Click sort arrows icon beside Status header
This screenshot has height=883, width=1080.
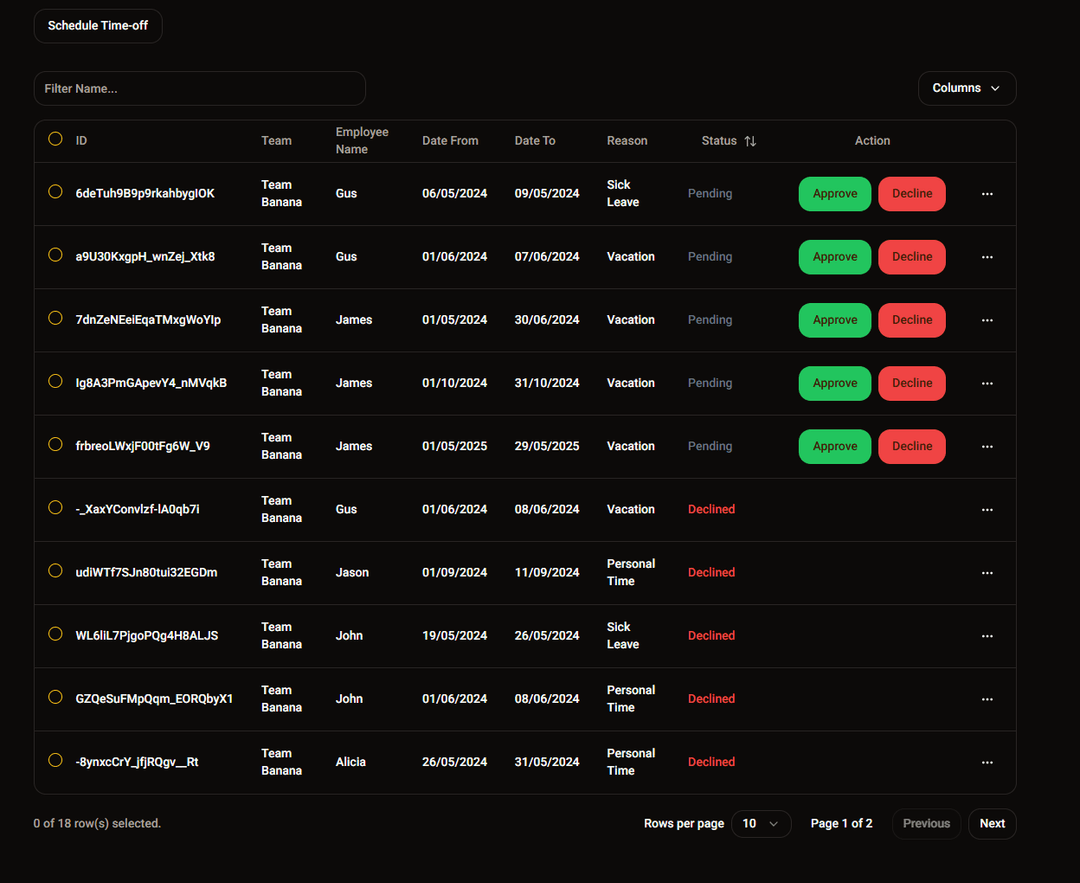point(750,141)
